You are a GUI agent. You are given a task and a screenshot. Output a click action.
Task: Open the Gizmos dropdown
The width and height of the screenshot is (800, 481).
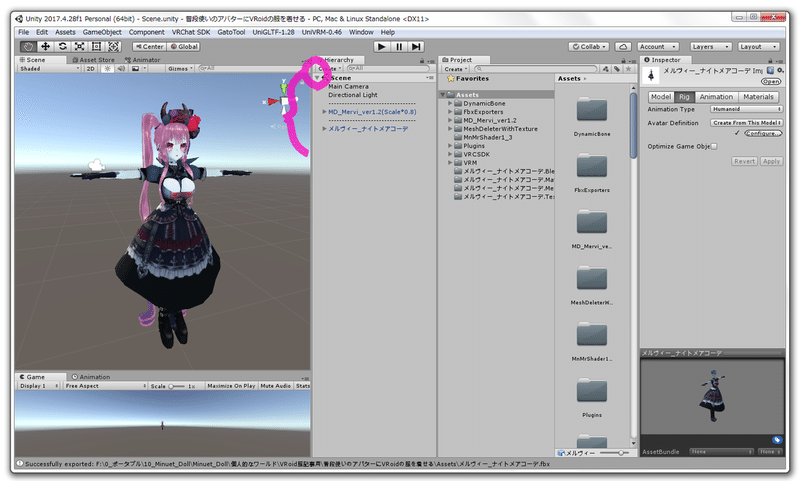pos(180,68)
